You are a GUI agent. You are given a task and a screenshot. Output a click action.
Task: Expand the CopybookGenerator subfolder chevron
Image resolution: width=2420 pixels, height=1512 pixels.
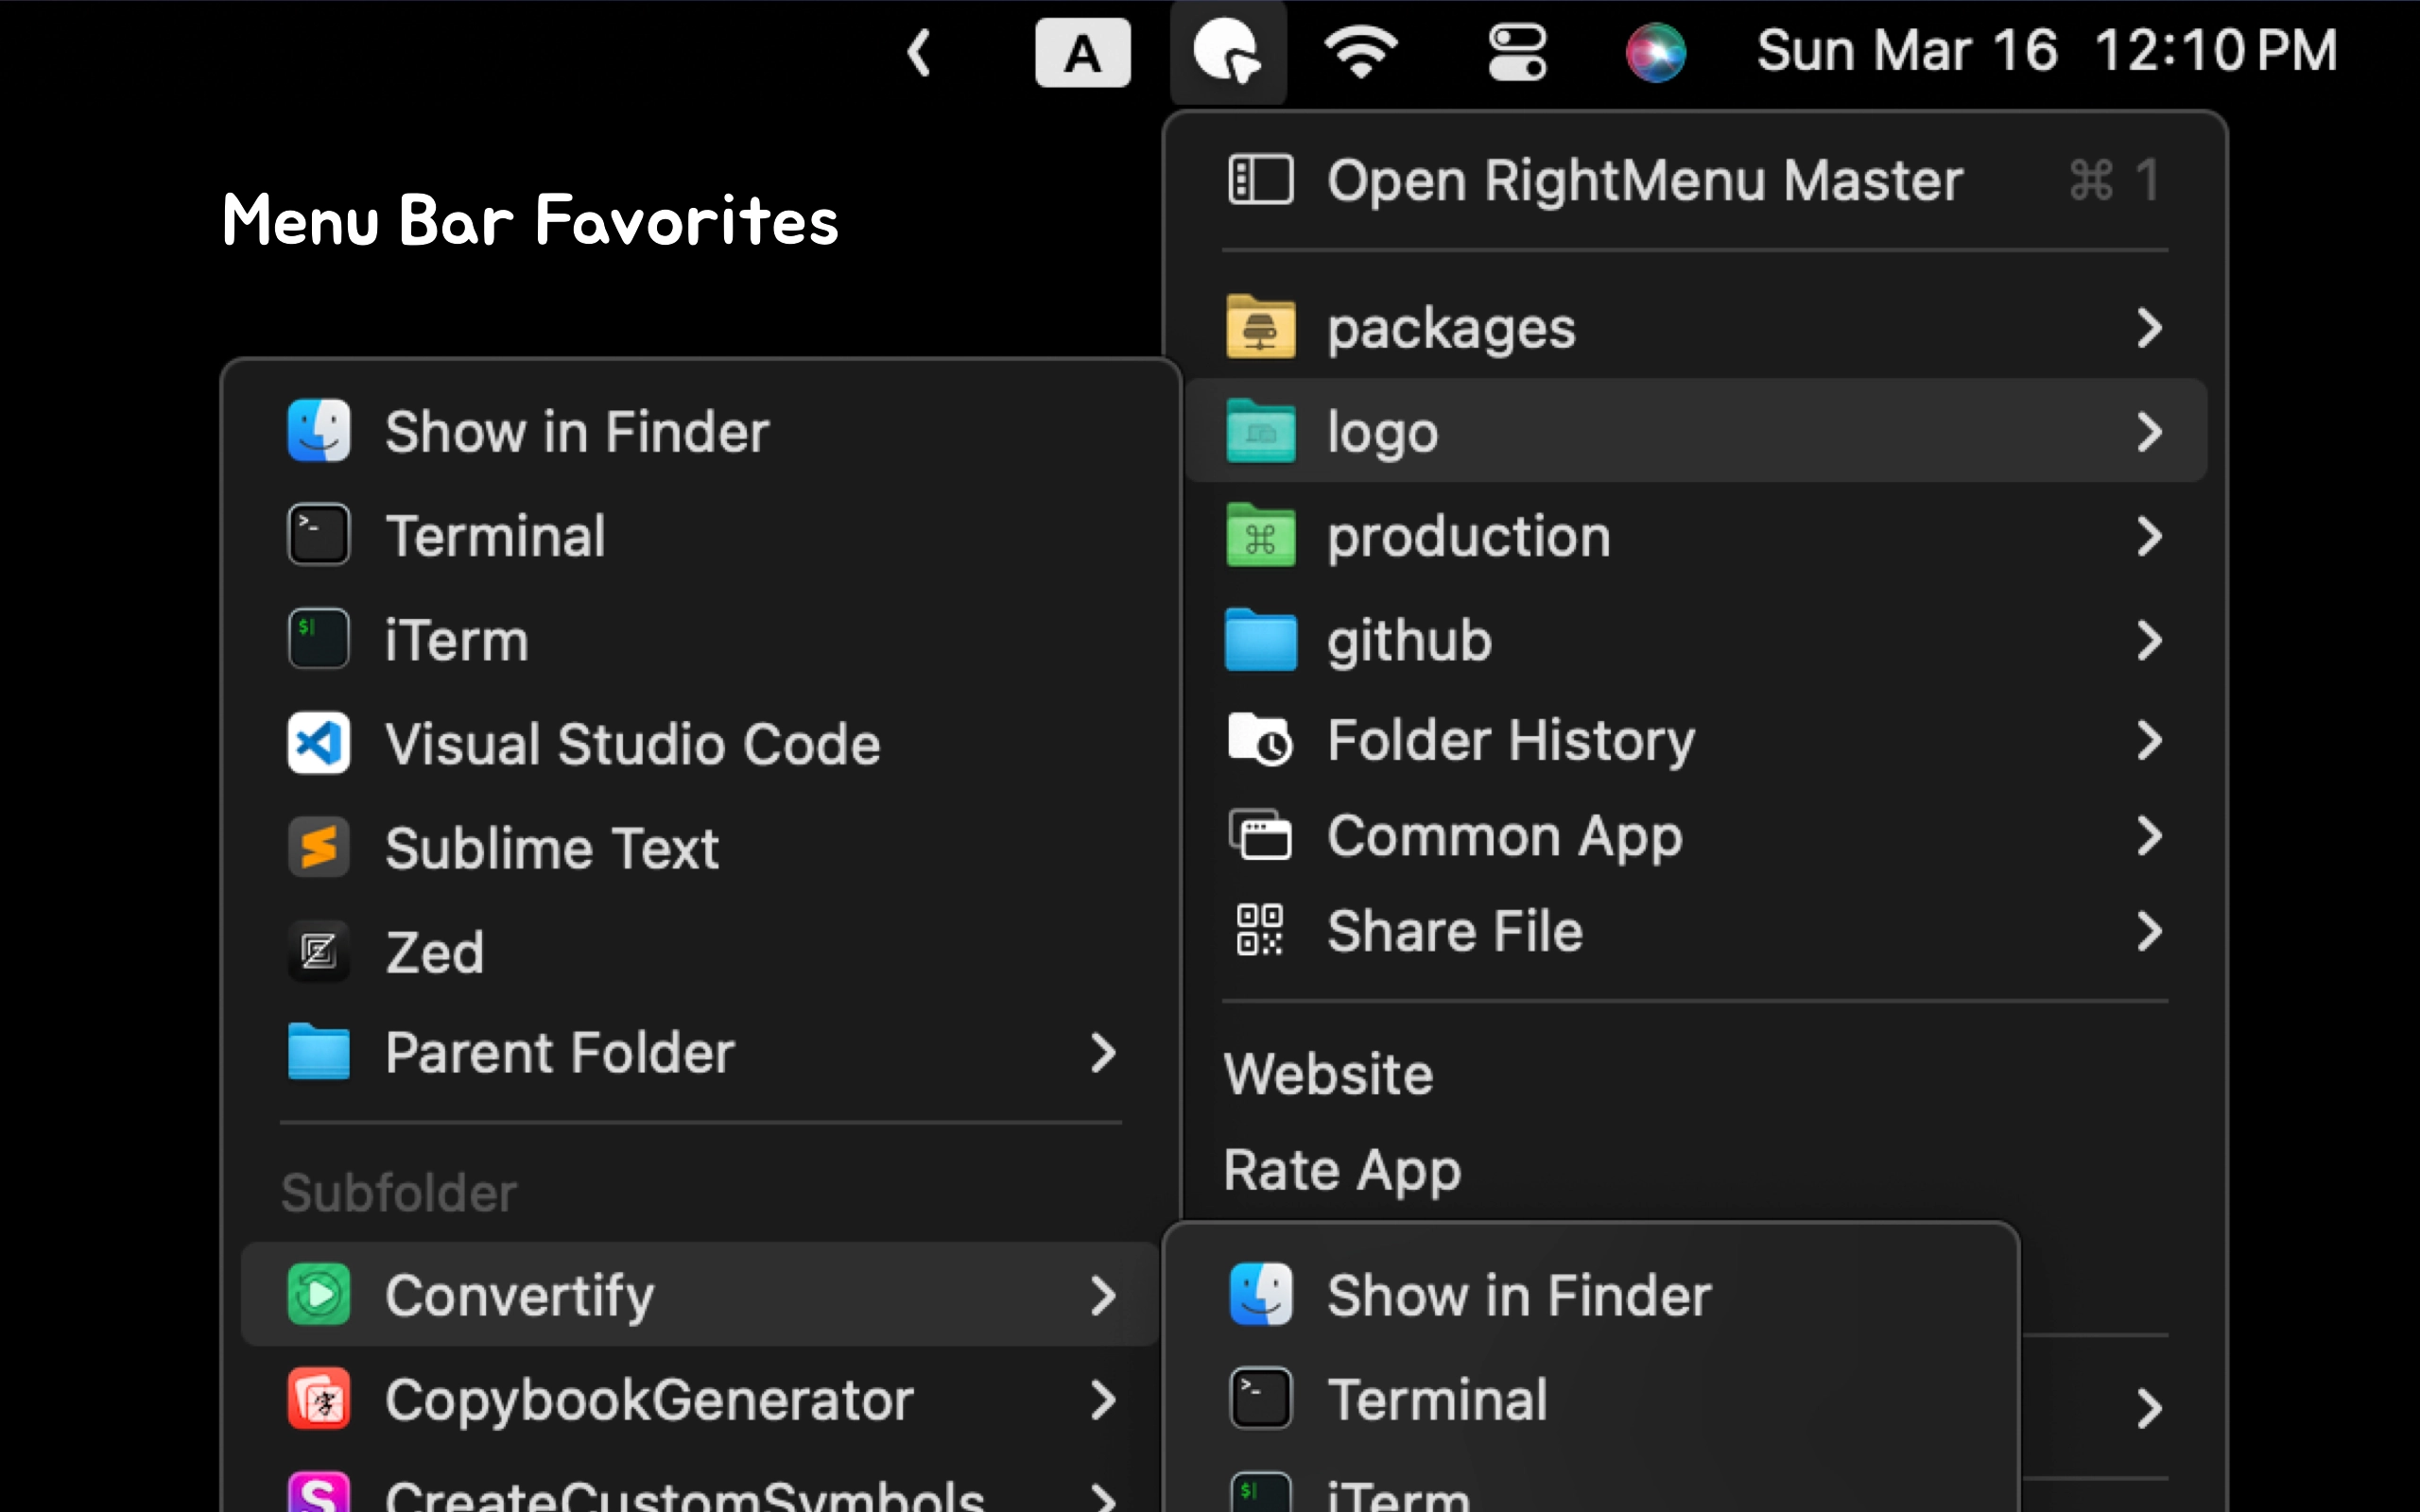[x=1103, y=1400]
